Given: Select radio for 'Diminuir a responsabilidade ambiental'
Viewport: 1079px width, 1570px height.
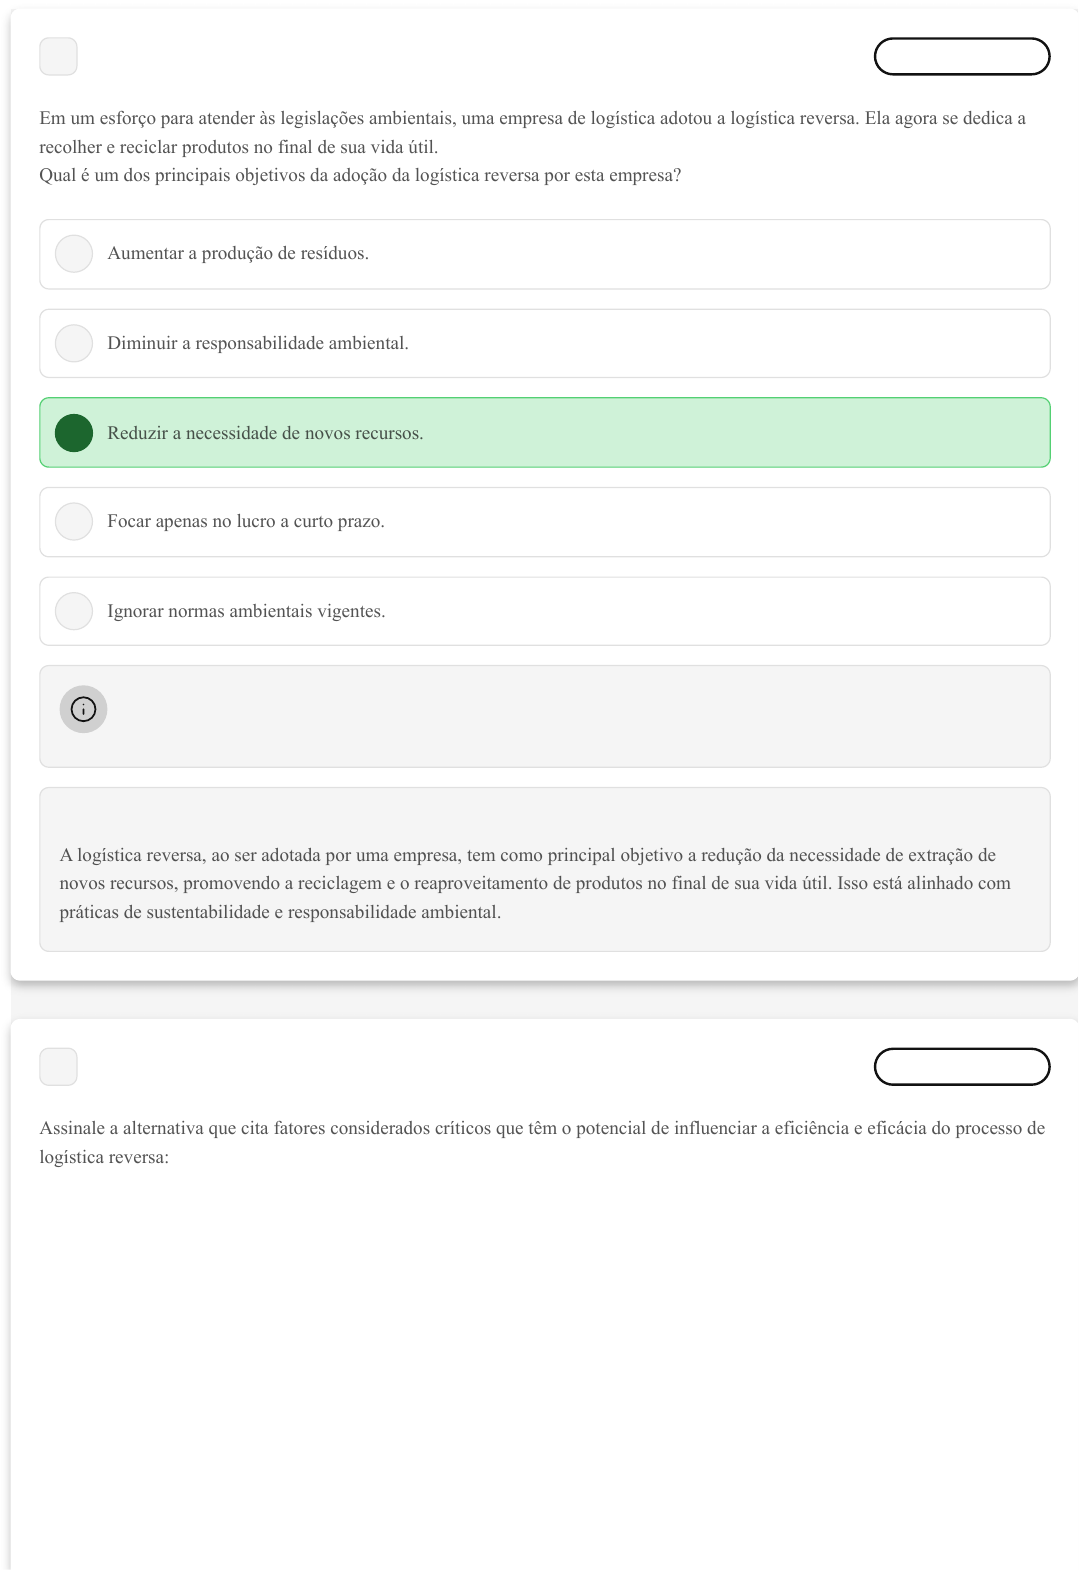Looking at the screenshot, I should (x=74, y=343).
